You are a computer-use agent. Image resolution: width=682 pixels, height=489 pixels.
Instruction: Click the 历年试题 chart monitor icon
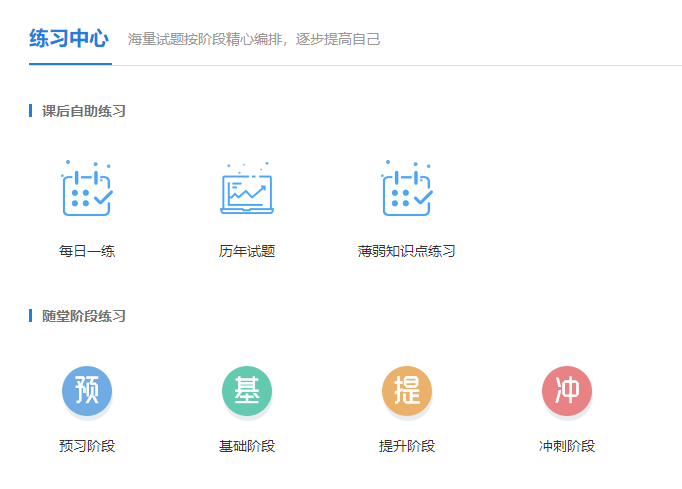click(247, 190)
